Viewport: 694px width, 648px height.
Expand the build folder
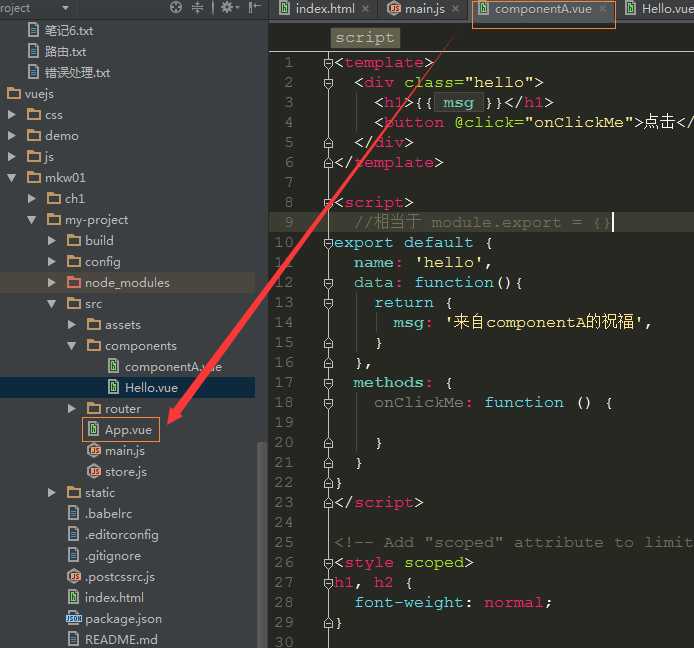point(52,240)
